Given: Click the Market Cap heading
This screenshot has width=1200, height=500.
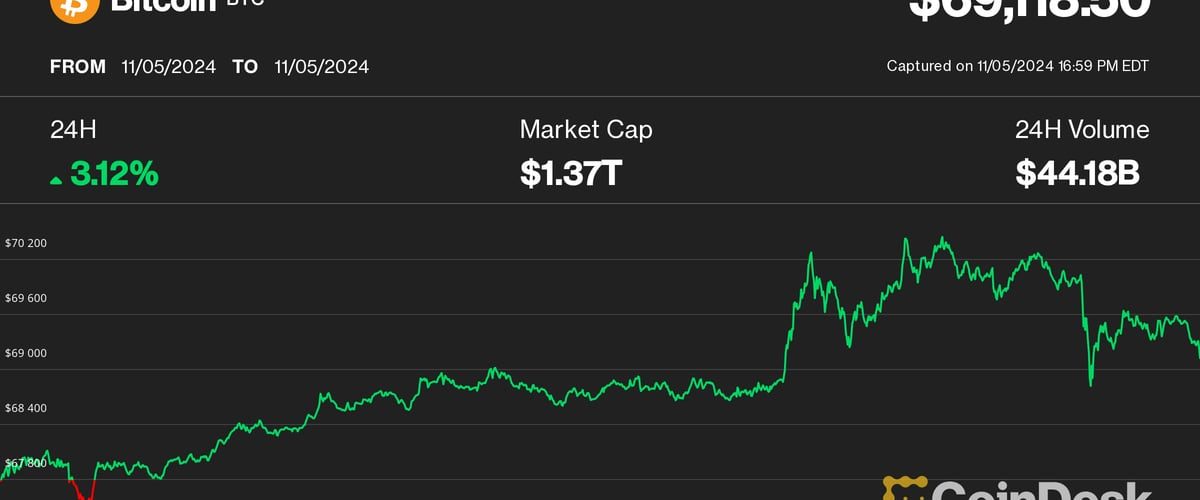Looking at the screenshot, I should 585,129.
